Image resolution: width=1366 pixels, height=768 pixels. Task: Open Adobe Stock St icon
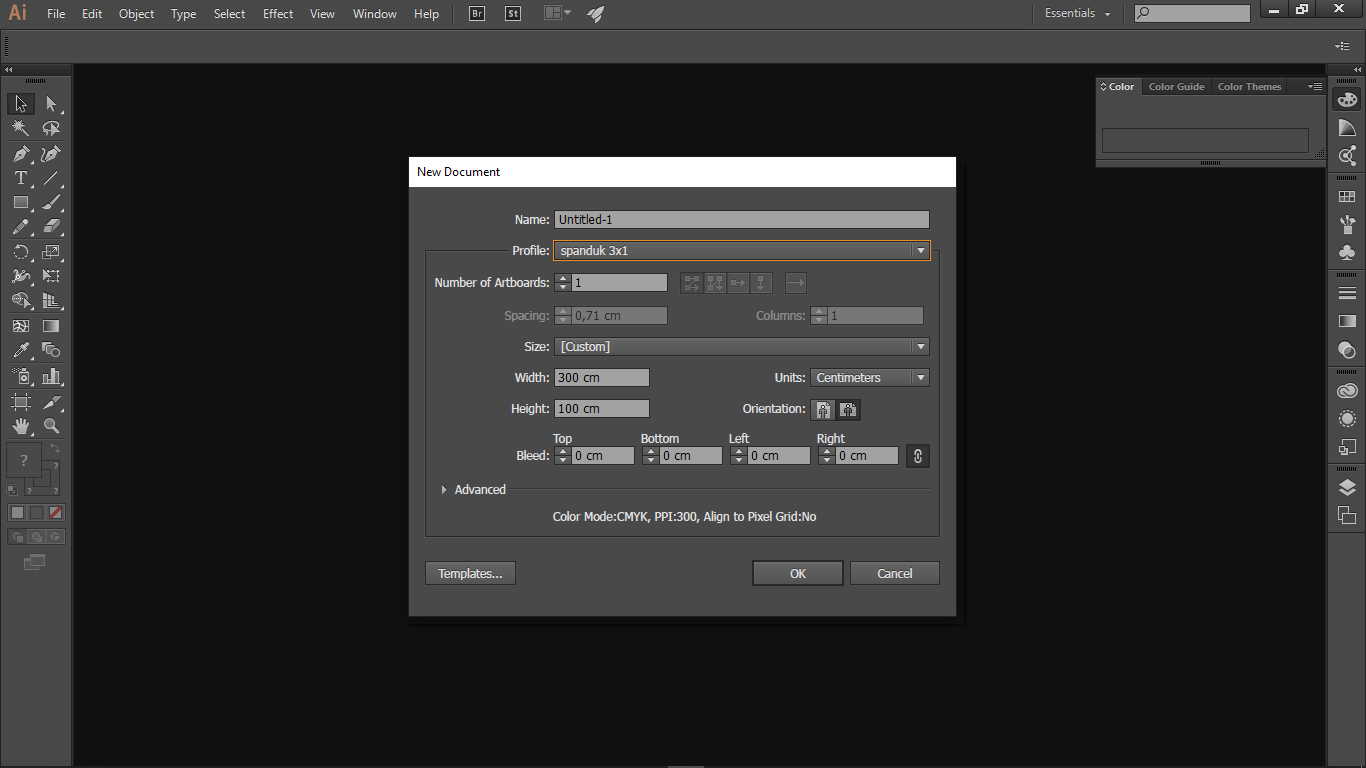[x=513, y=14]
